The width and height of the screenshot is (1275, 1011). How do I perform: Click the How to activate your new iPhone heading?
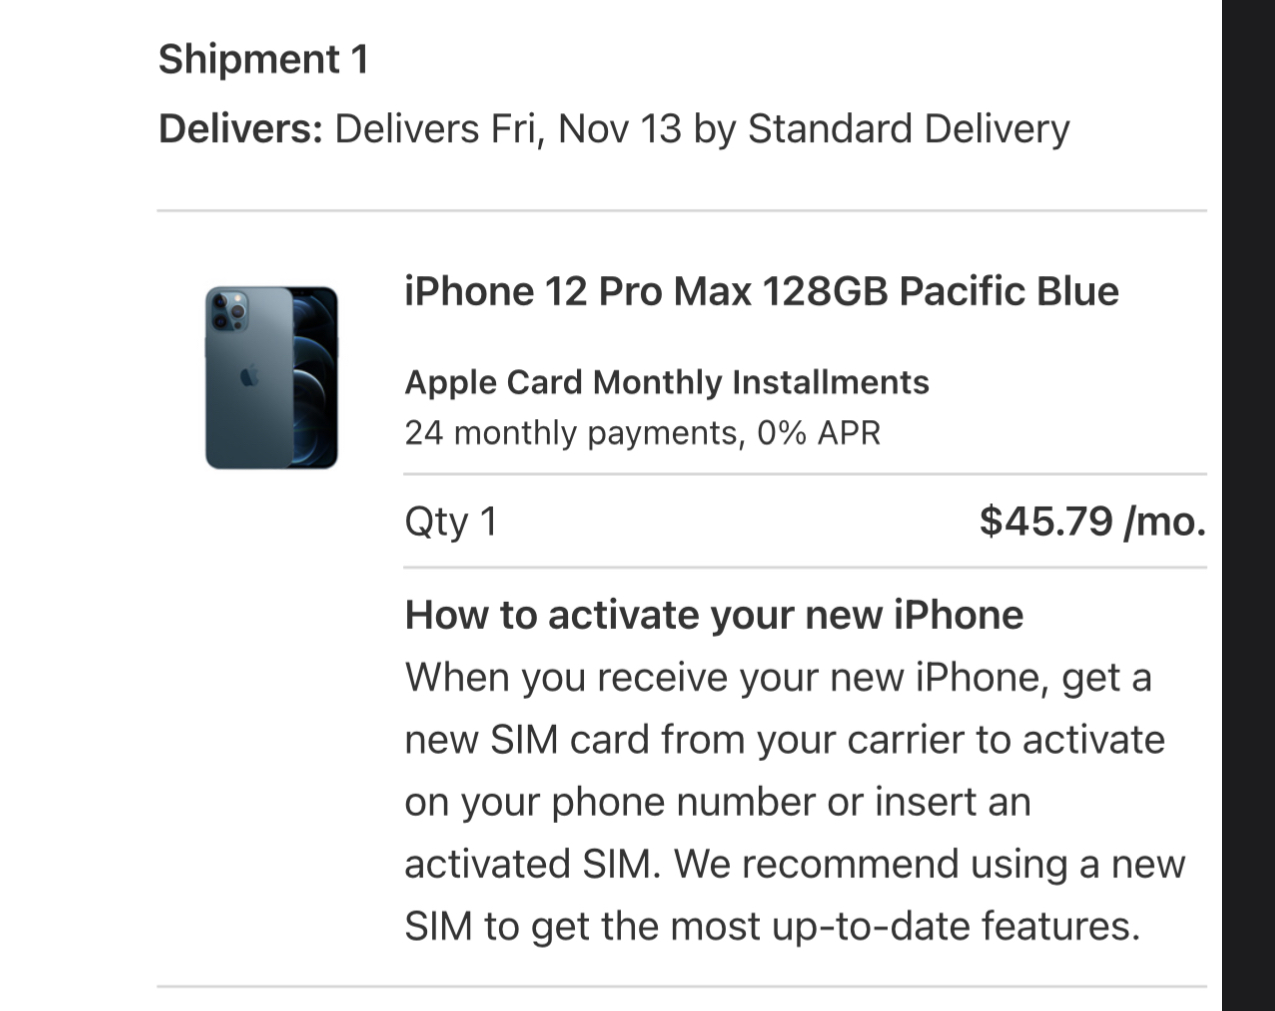point(714,615)
